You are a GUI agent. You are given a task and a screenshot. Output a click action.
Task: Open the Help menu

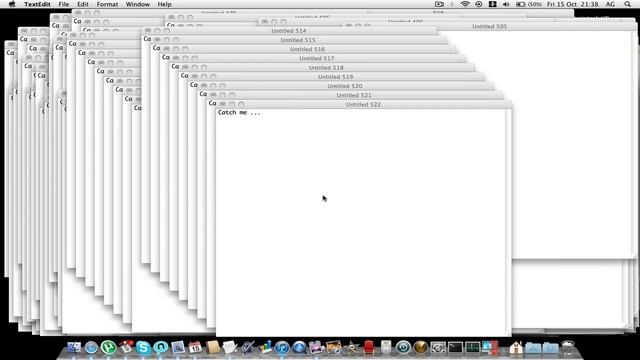click(x=164, y=4)
